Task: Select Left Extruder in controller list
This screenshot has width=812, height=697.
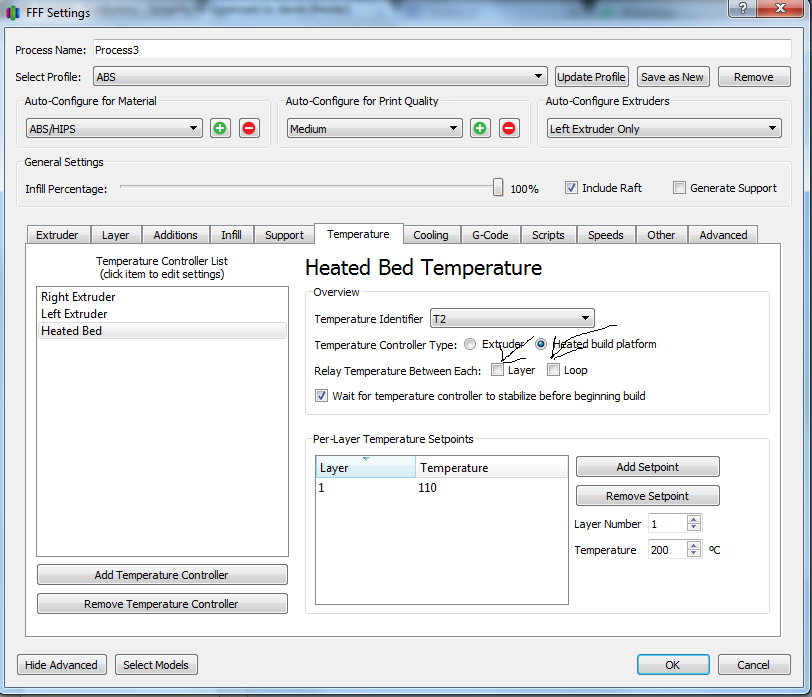Action: coord(162,314)
